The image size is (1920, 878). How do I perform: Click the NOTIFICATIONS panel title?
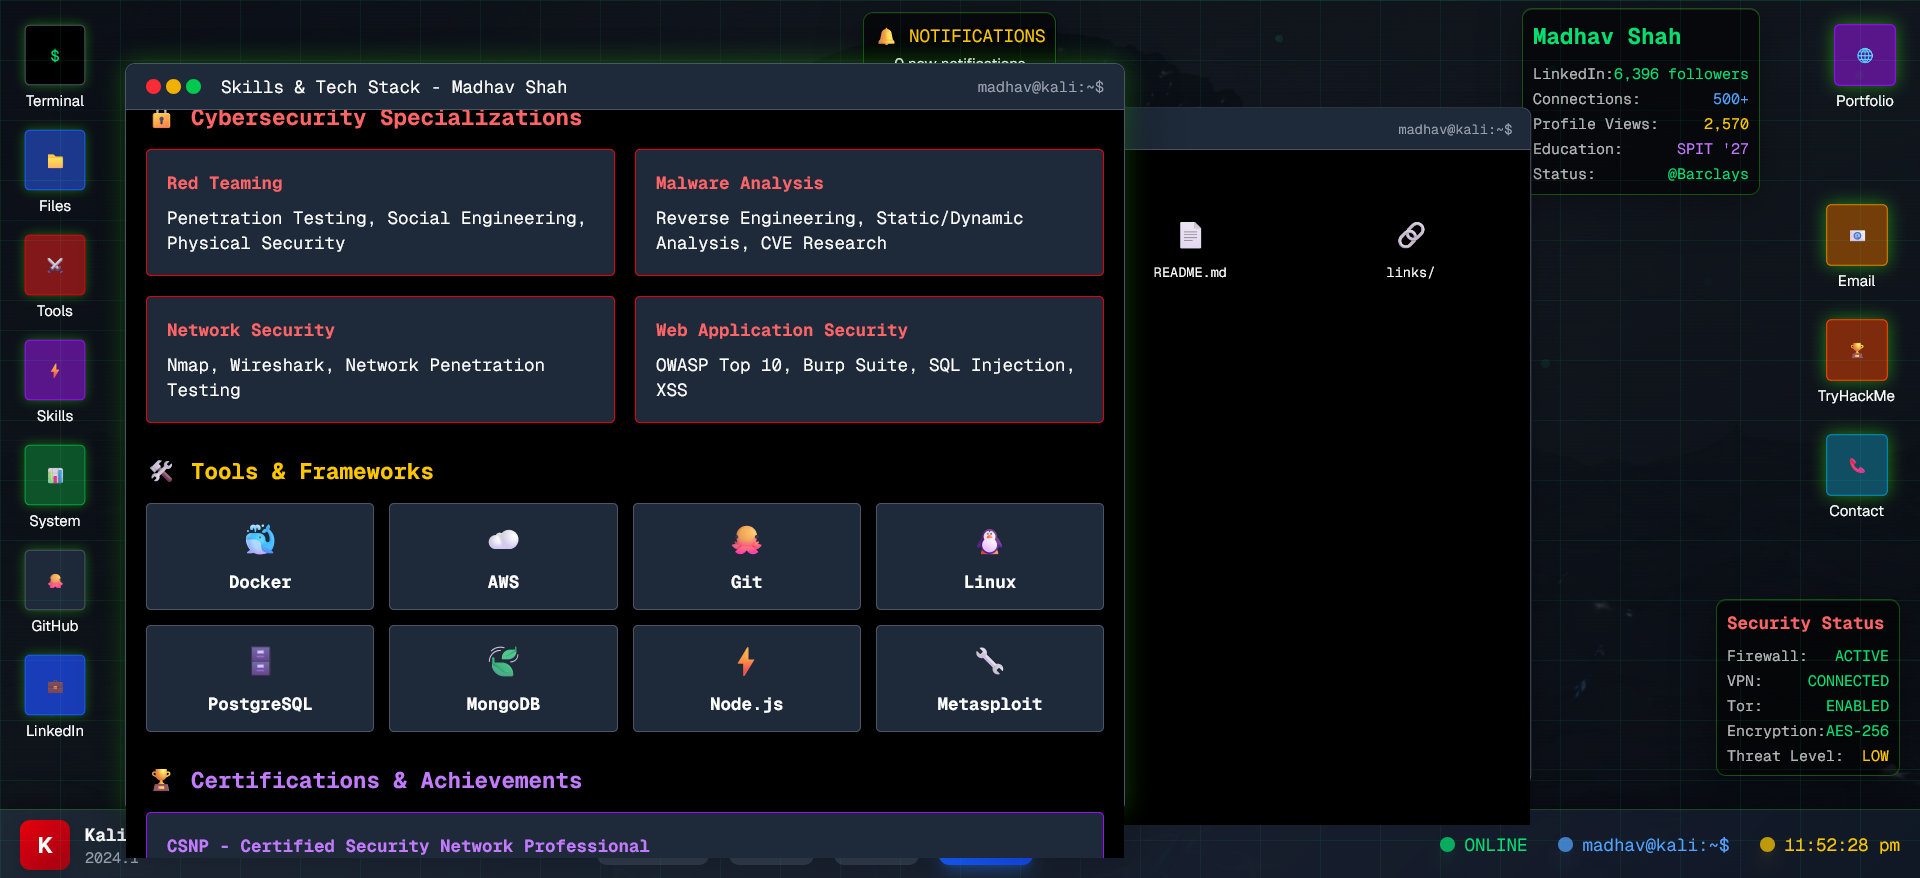[x=977, y=37]
